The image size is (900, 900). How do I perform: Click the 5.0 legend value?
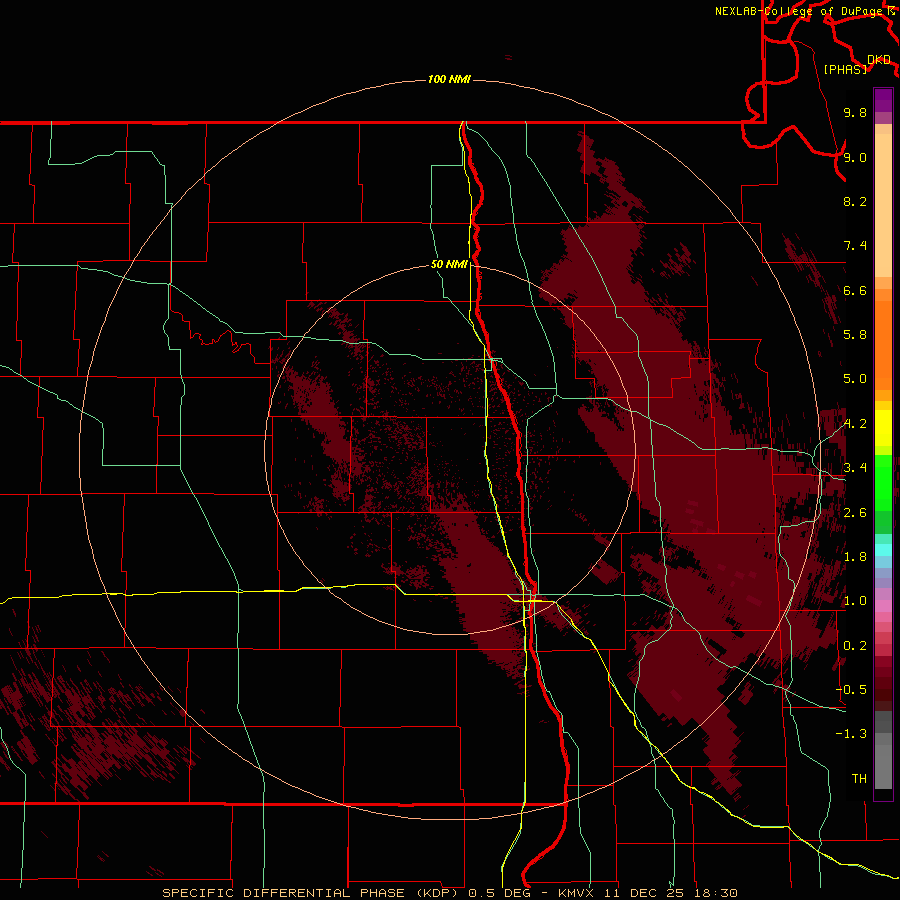pos(855,379)
